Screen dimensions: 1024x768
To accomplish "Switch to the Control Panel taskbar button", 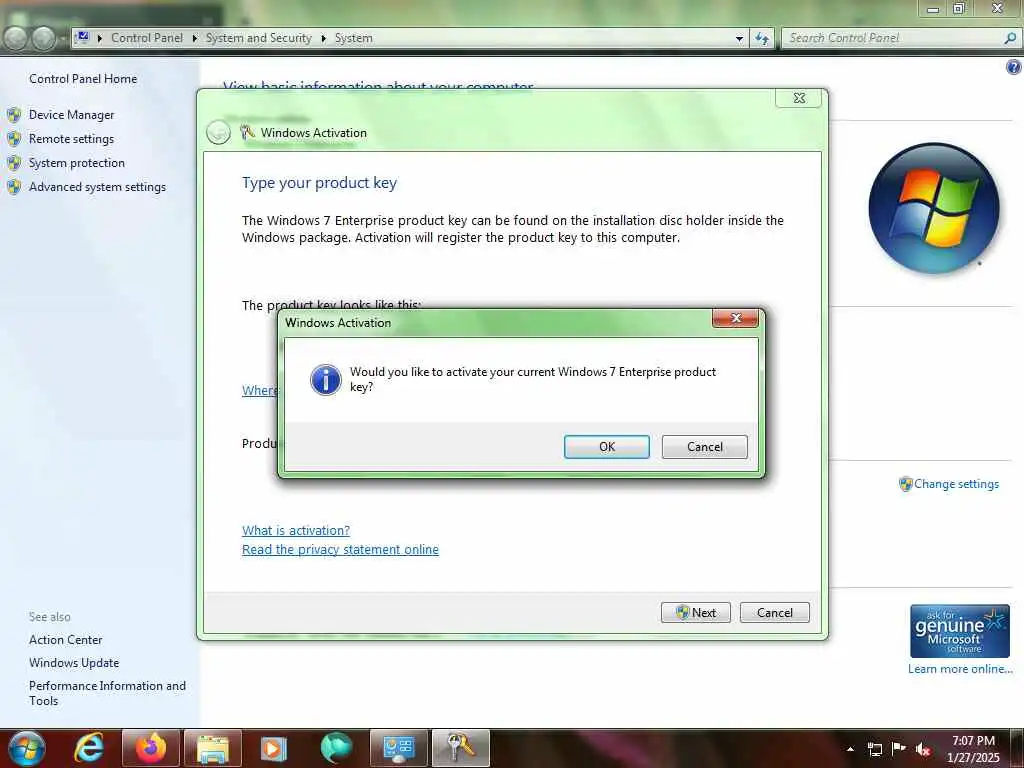I will tap(398, 748).
